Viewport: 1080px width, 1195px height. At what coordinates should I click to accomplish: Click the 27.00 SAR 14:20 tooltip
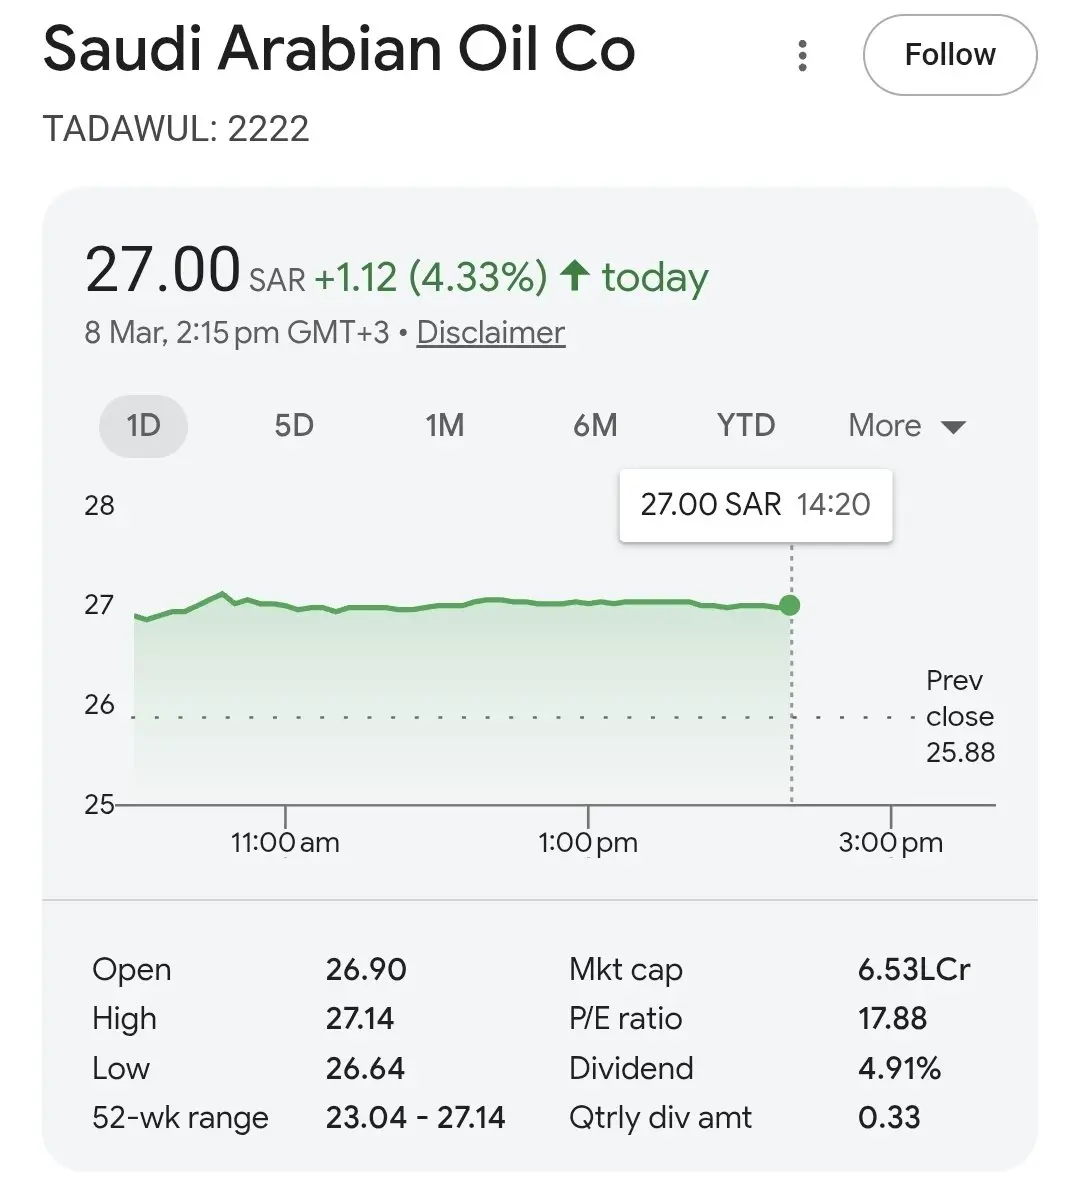755,505
